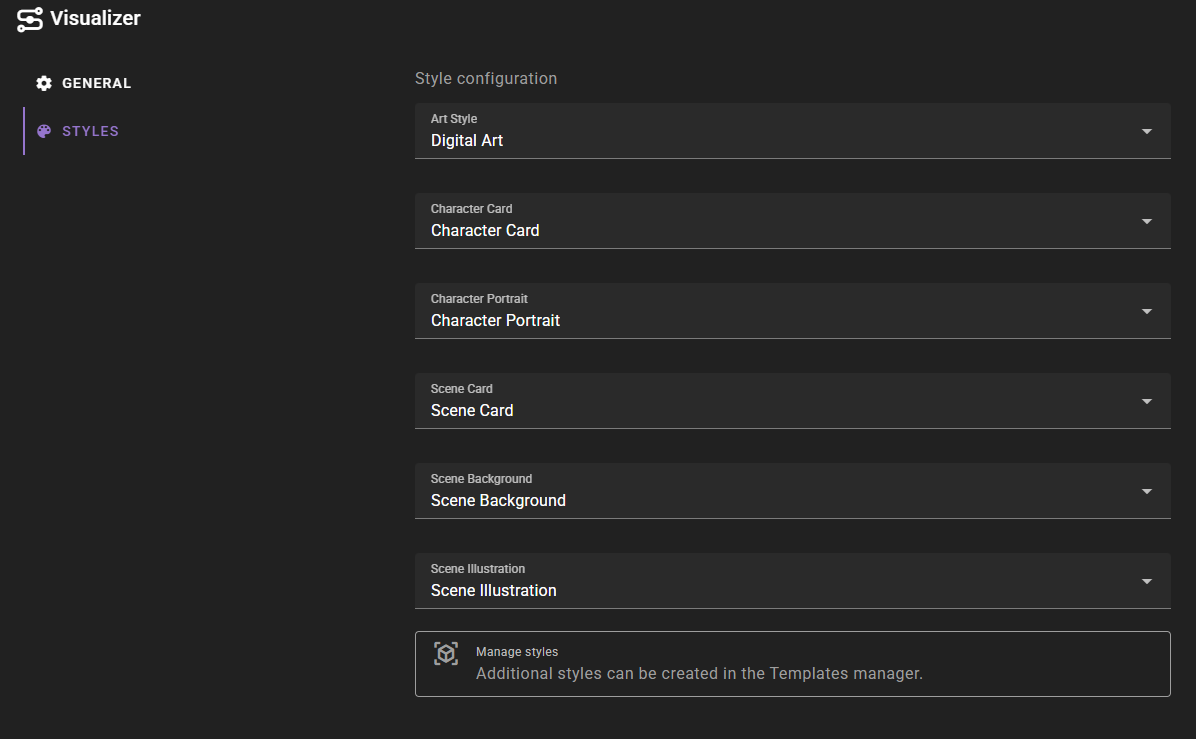This screenshot has width=1196, height=739.
Task: Expand the Scene Background dropdown arrow
Action: pyautogui.click(x=1146, y=491)
